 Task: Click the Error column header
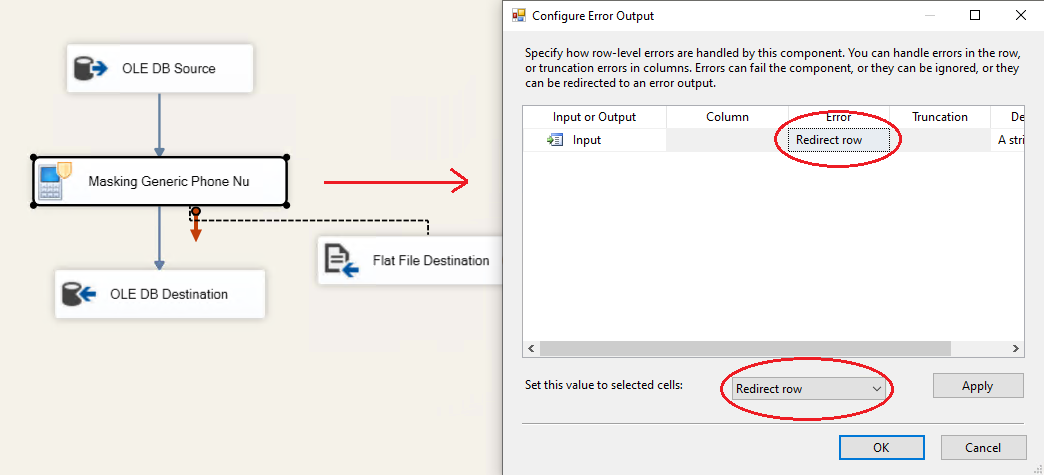pyautogui.click(x=838, y=117)
